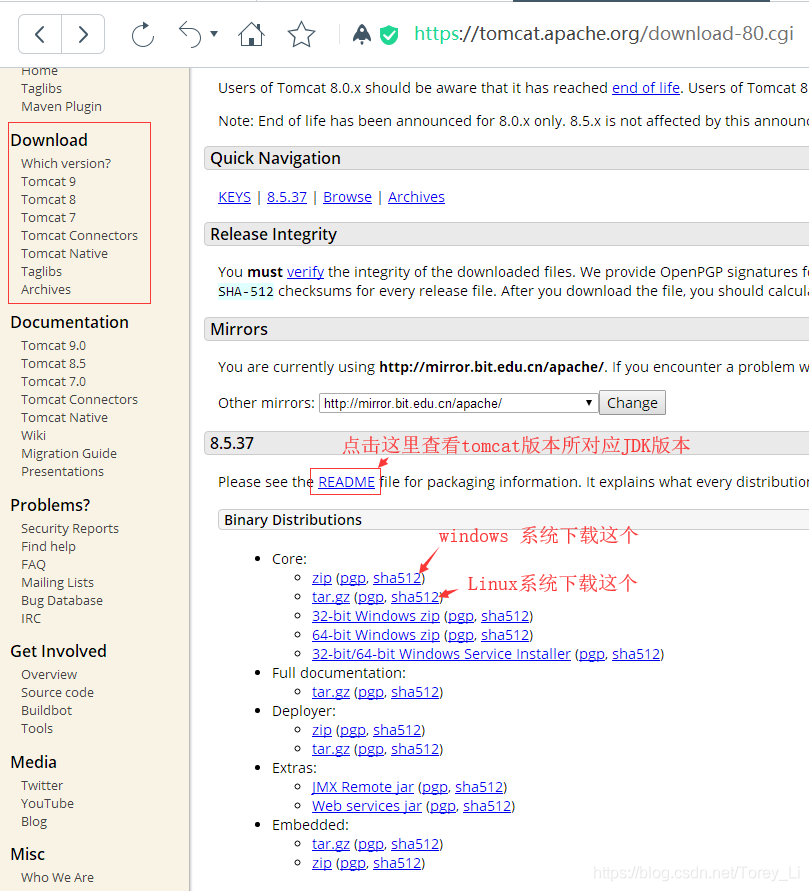Open Maven Plugin sidebar link
The image size is (809, 891).
[x=61, y=107]
